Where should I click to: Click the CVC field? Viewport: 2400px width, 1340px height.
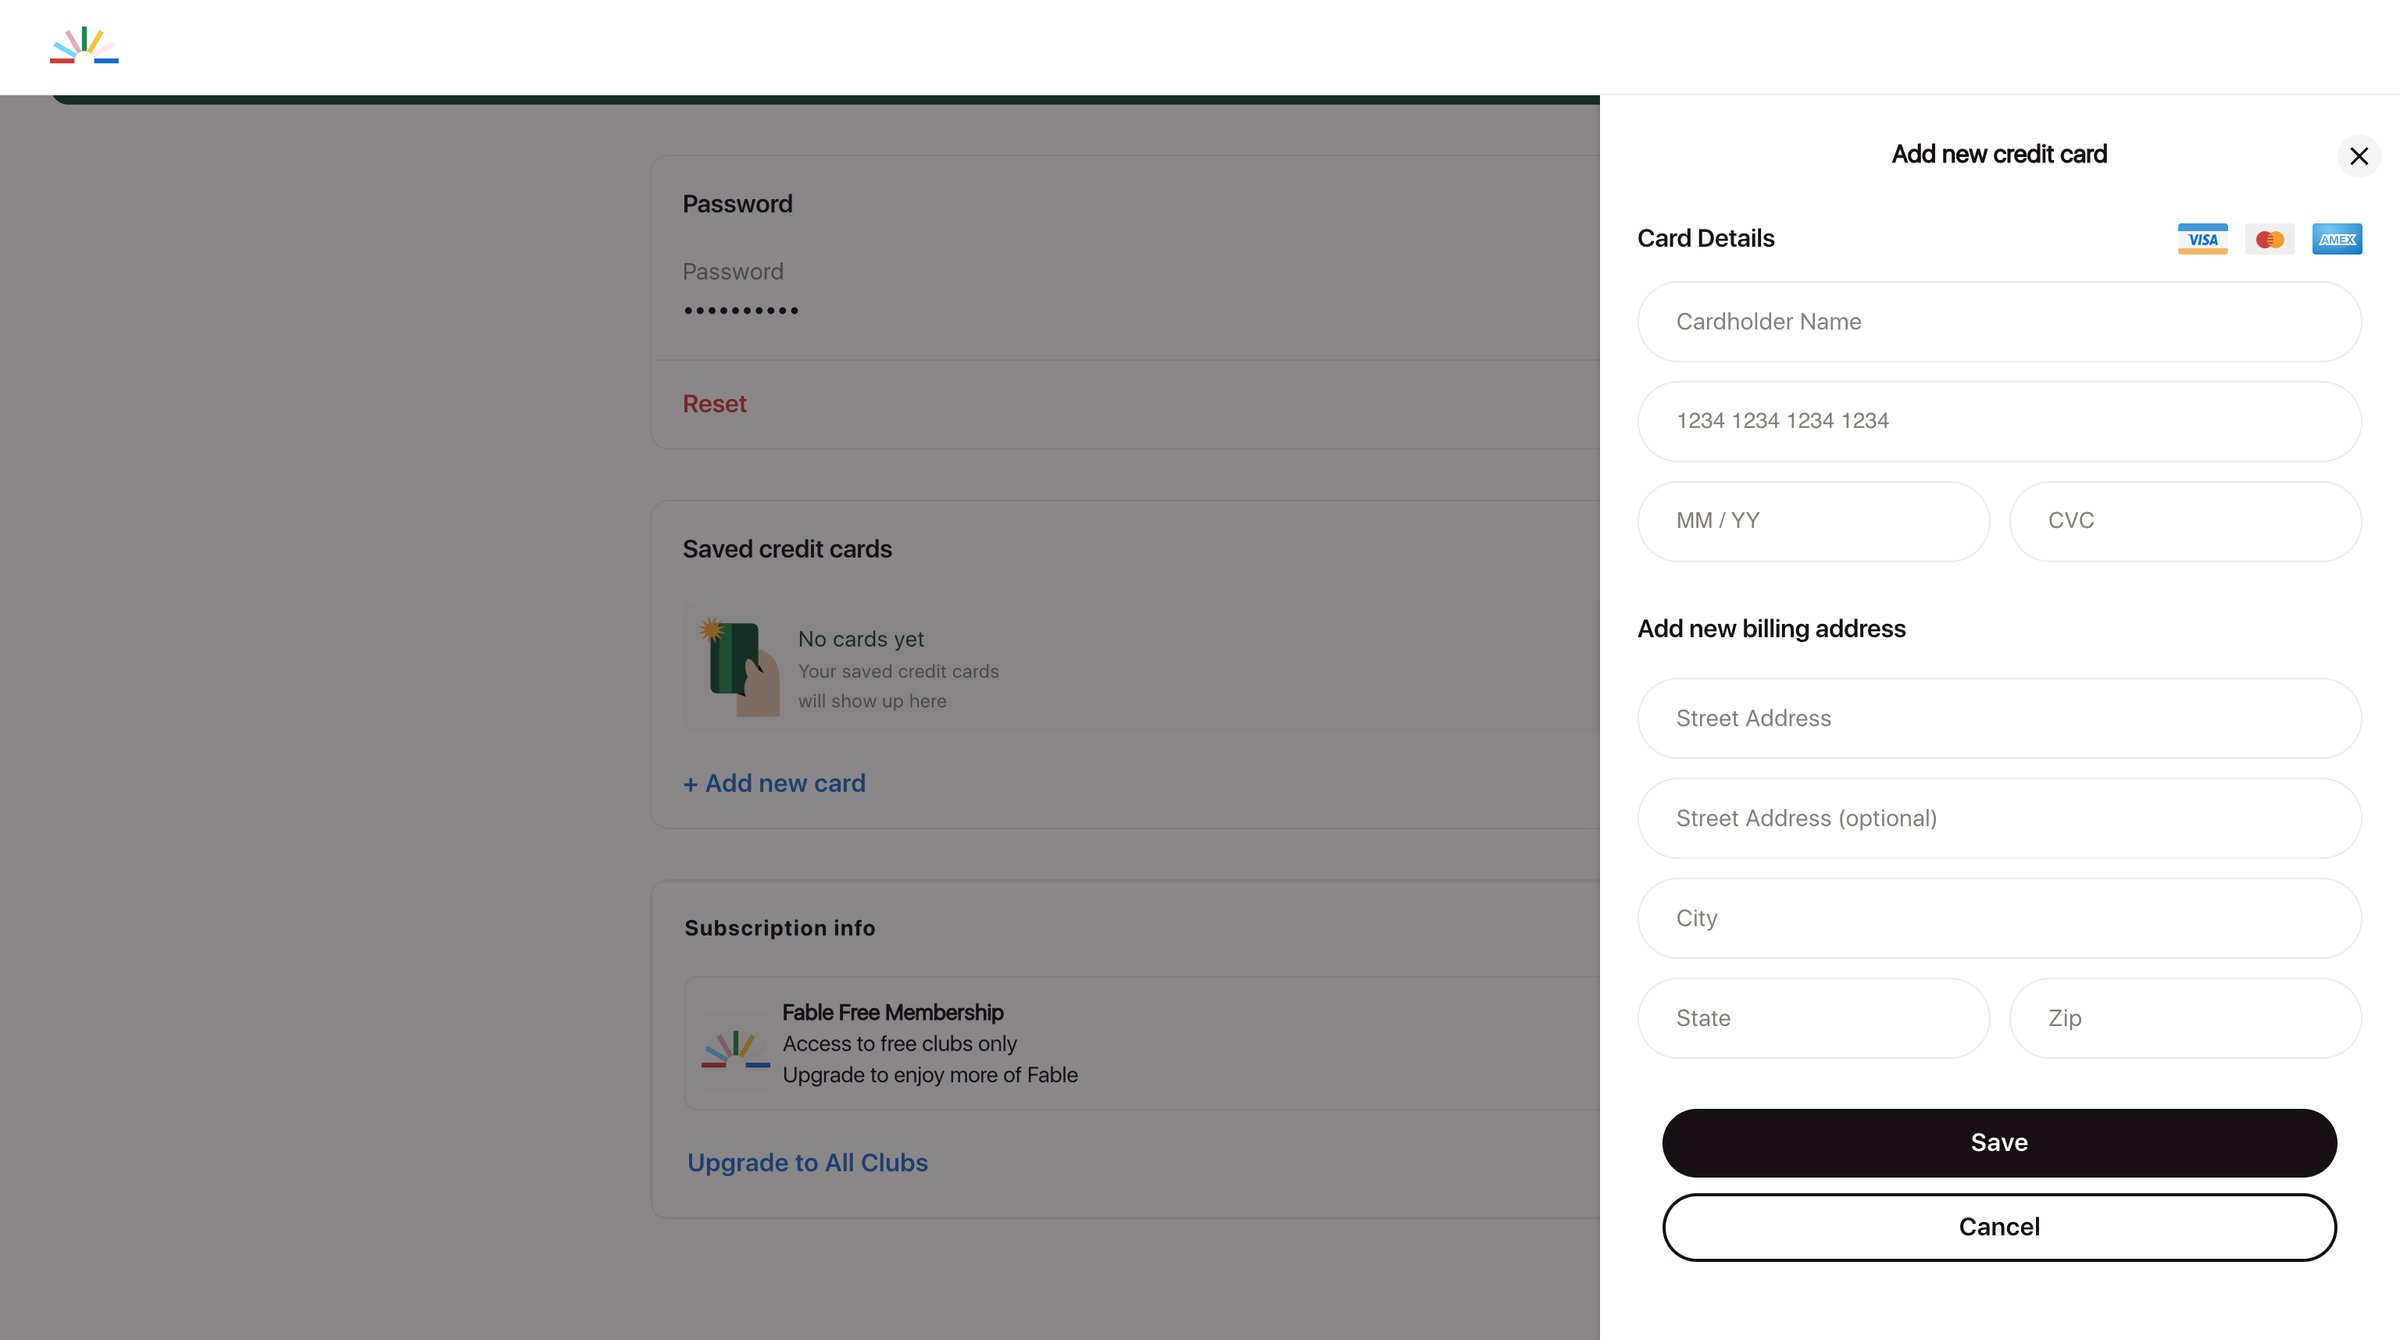(x=2185, y=521)
